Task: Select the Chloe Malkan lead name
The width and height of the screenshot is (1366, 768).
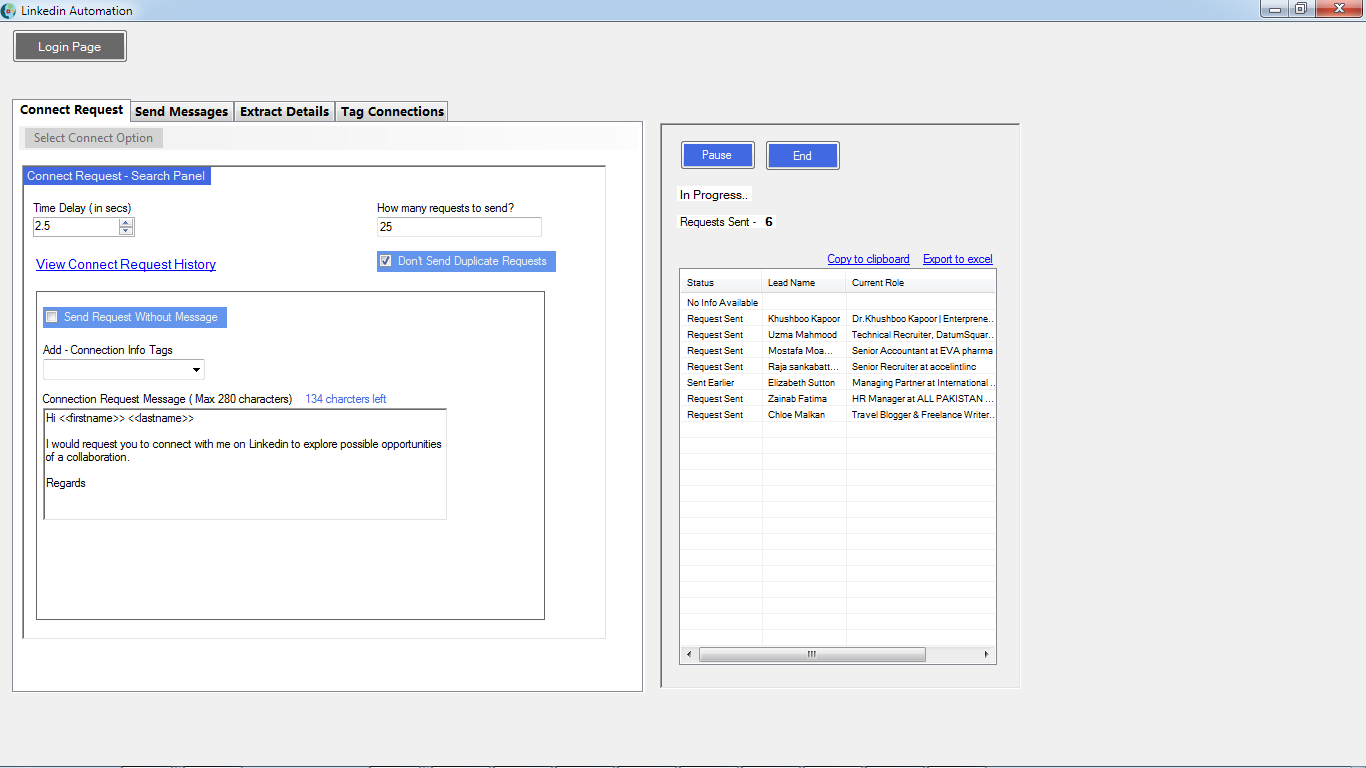Action: [804, 414]
